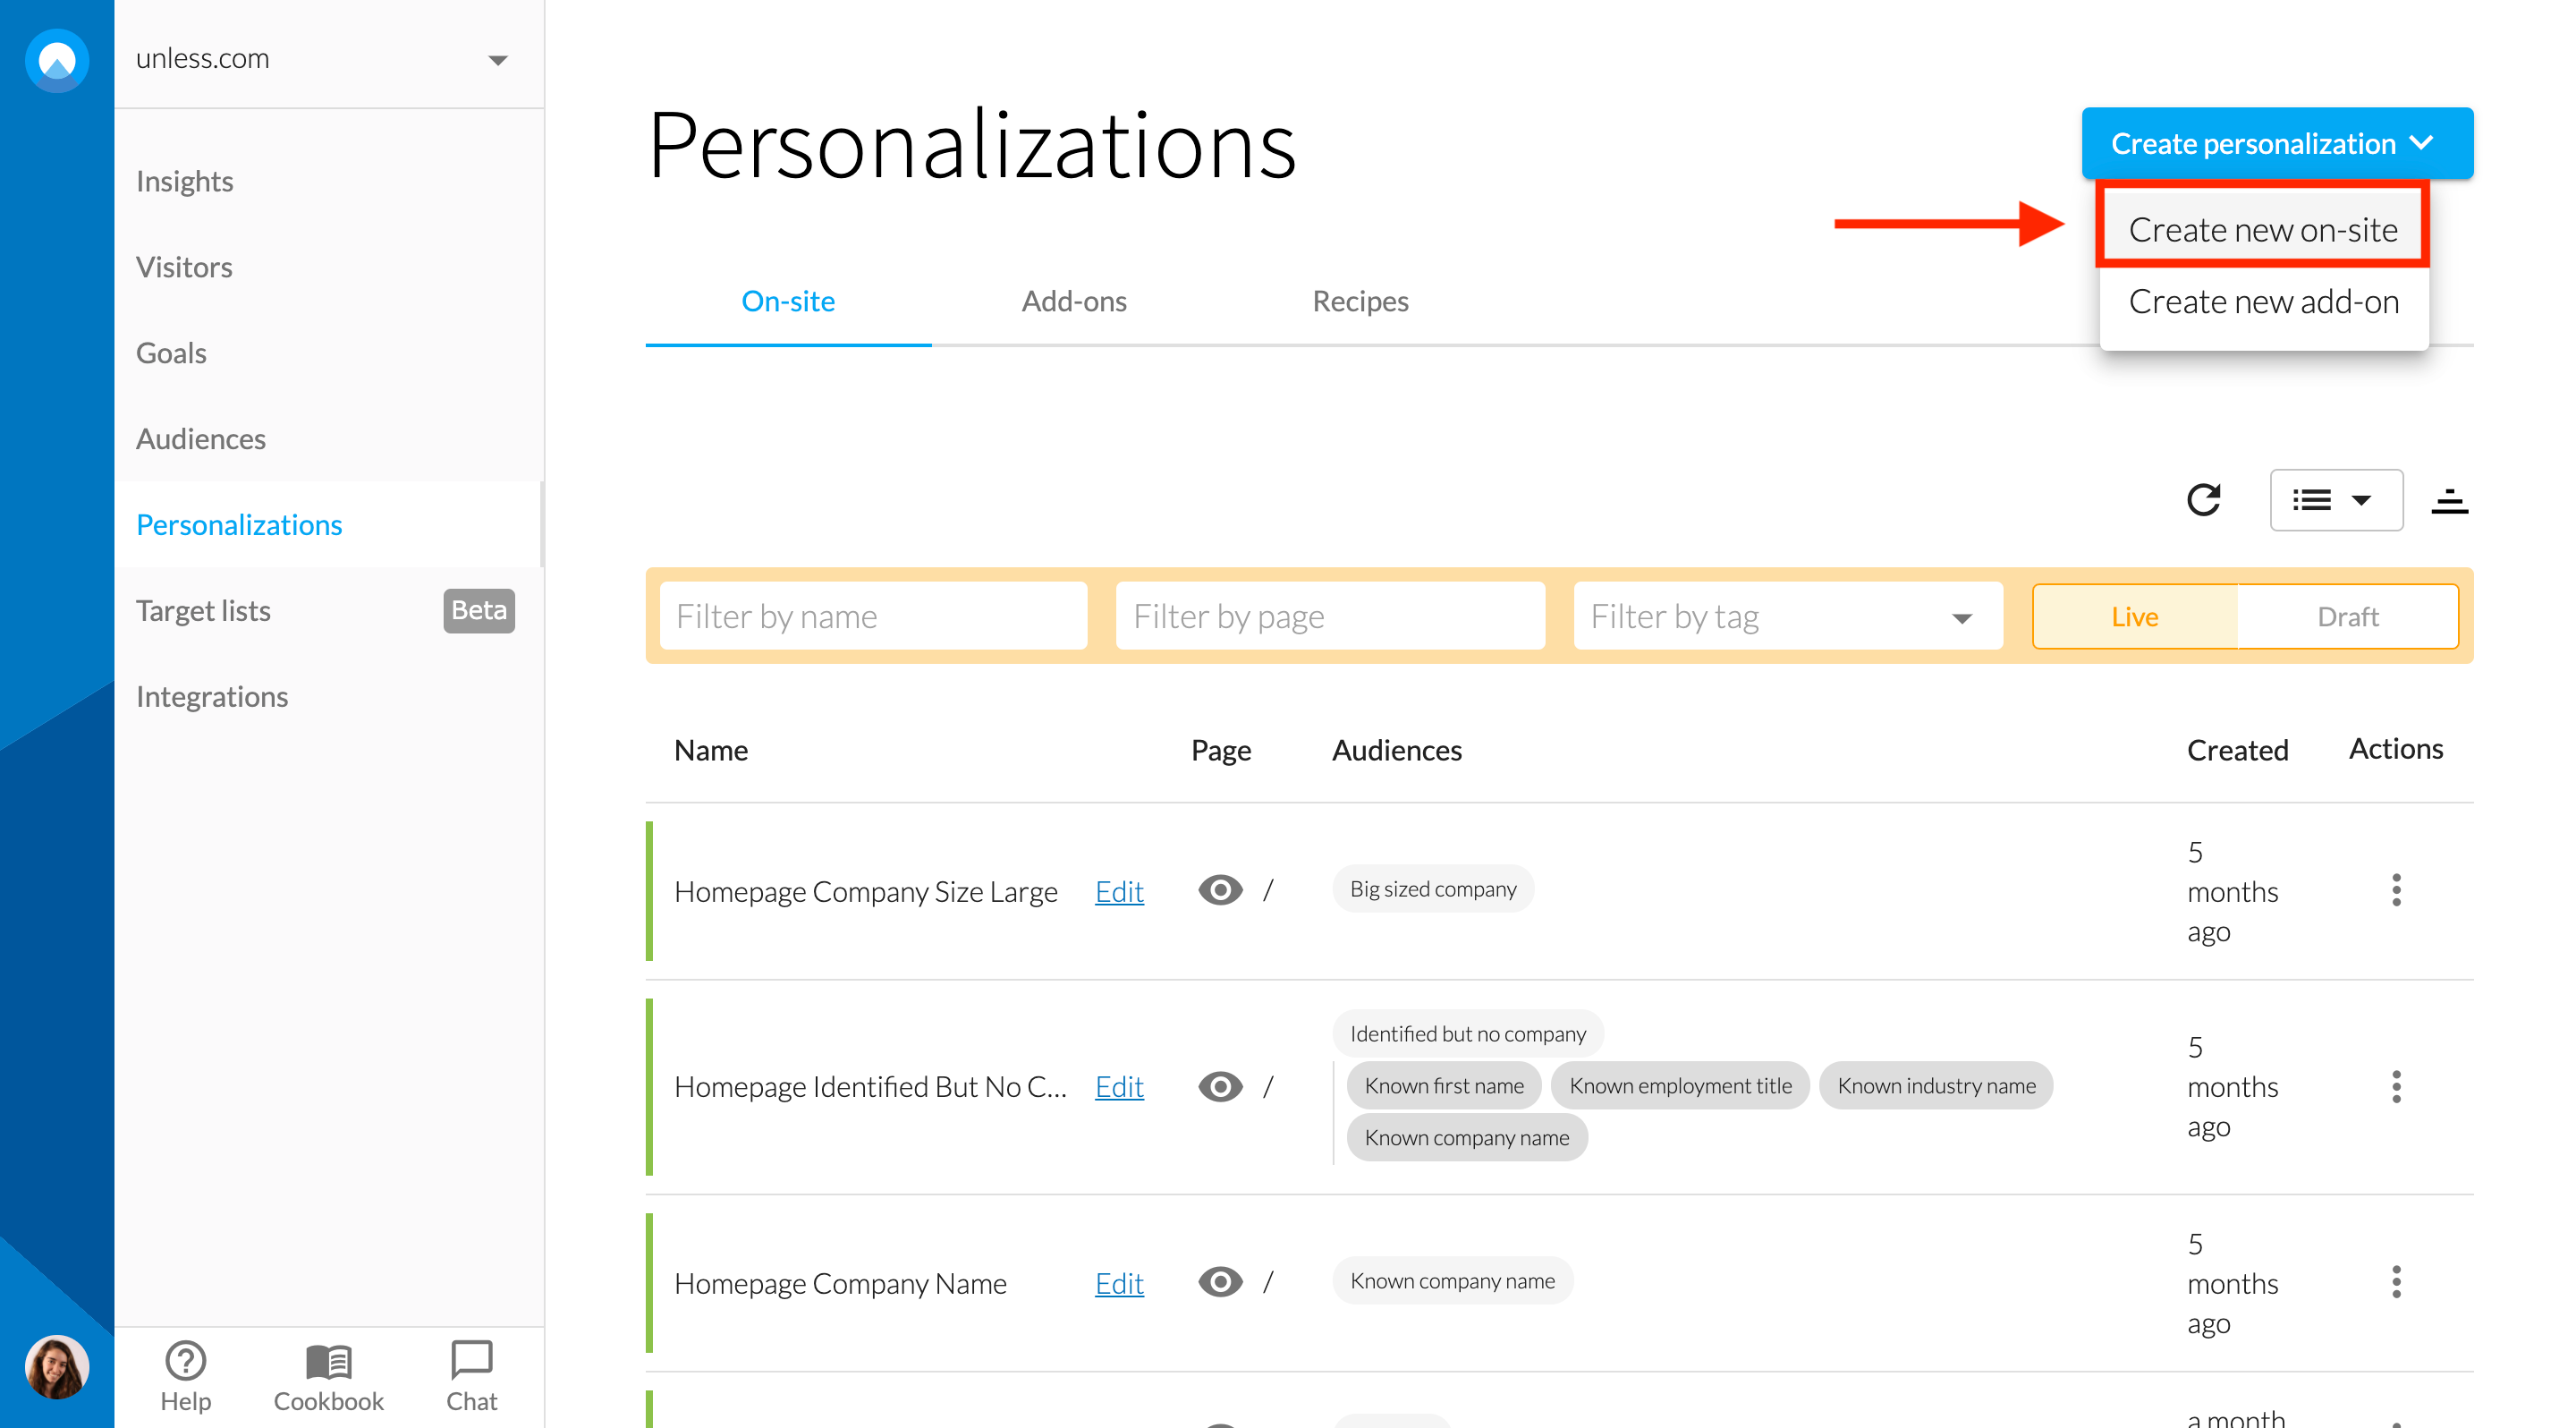Viewport: 2576px width, 1428px height.
Task: Click the Filter by name input field
Action: point(873,617)
